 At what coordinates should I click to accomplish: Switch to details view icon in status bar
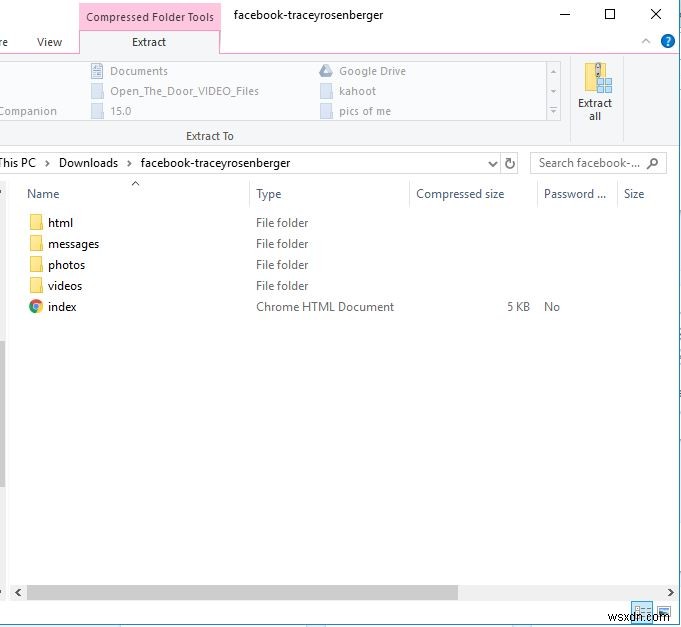(x=641, y=611)
